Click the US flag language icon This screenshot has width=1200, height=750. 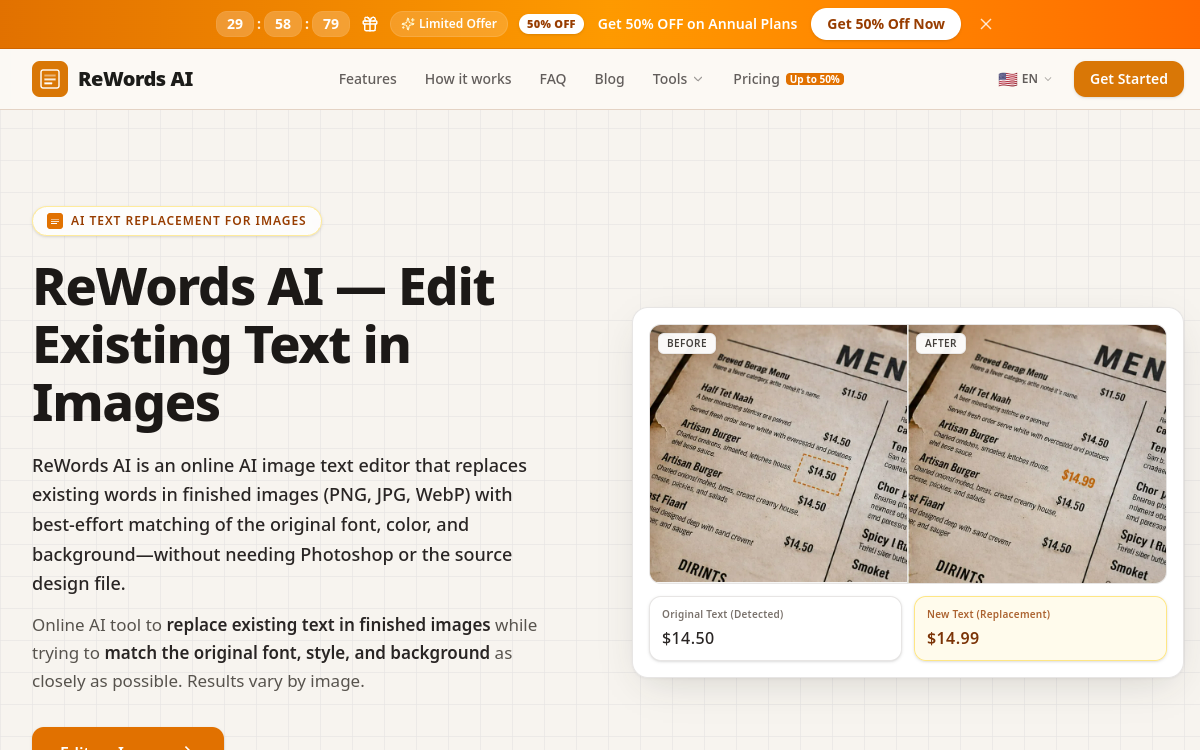(x=1007, y=79)
